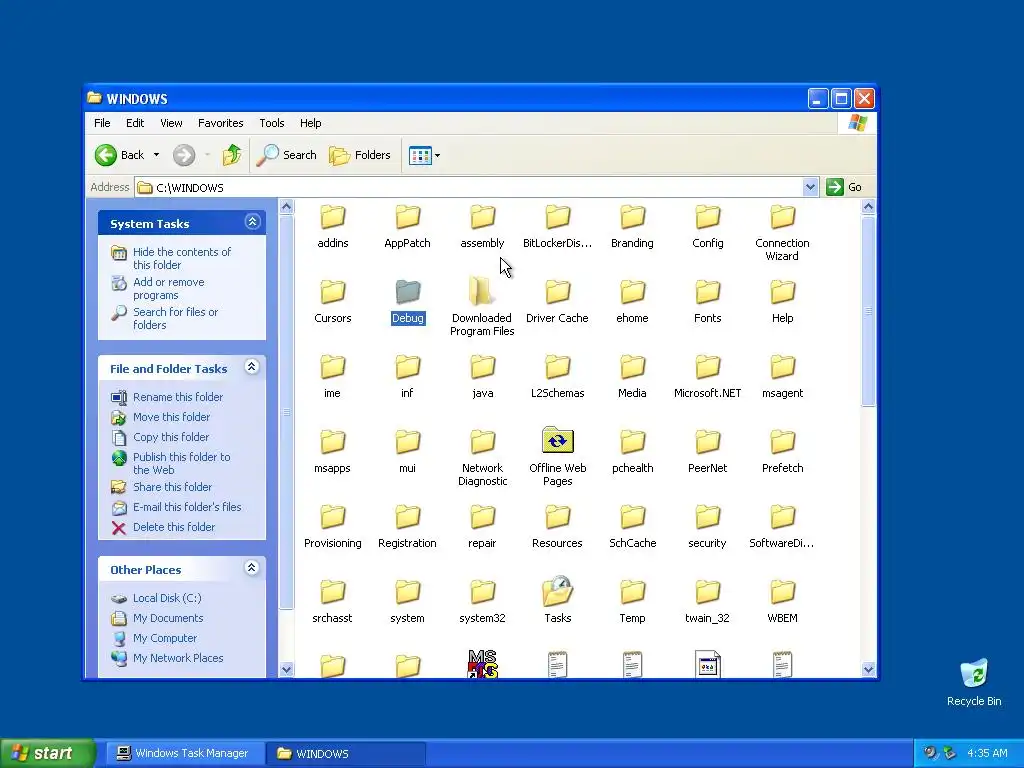Toggle the Folders pane button

pos(360,155)
